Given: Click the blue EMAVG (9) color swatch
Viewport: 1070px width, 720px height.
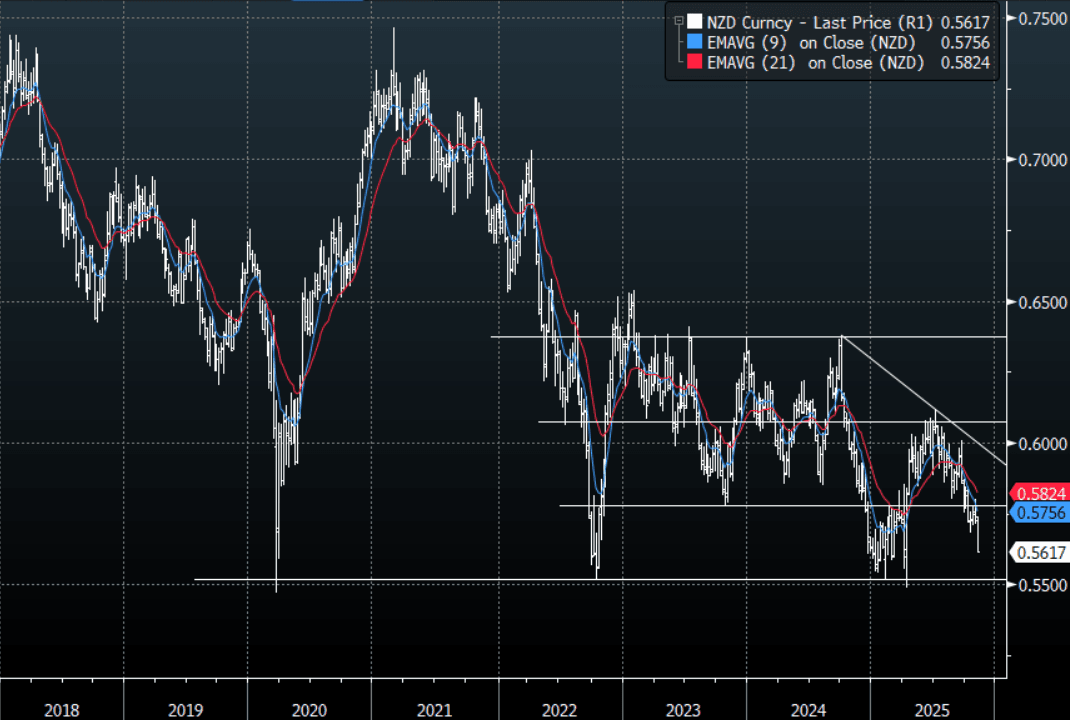Looking at the screenshot, I should coord(694,42).
